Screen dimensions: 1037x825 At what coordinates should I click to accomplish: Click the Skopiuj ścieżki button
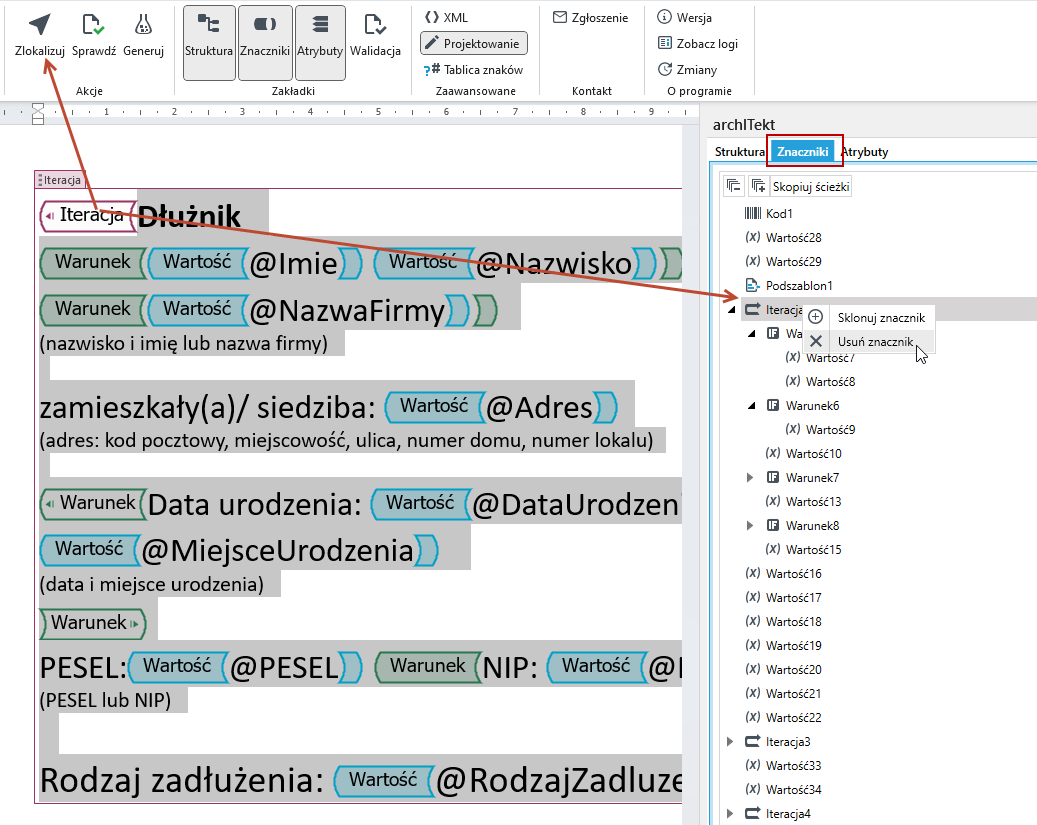[x=811, y=187]
